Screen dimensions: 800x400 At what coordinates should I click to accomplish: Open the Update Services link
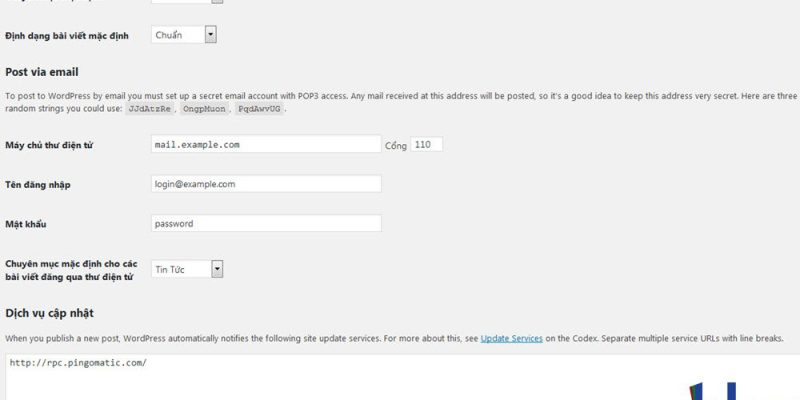click(x=511, y=339)
